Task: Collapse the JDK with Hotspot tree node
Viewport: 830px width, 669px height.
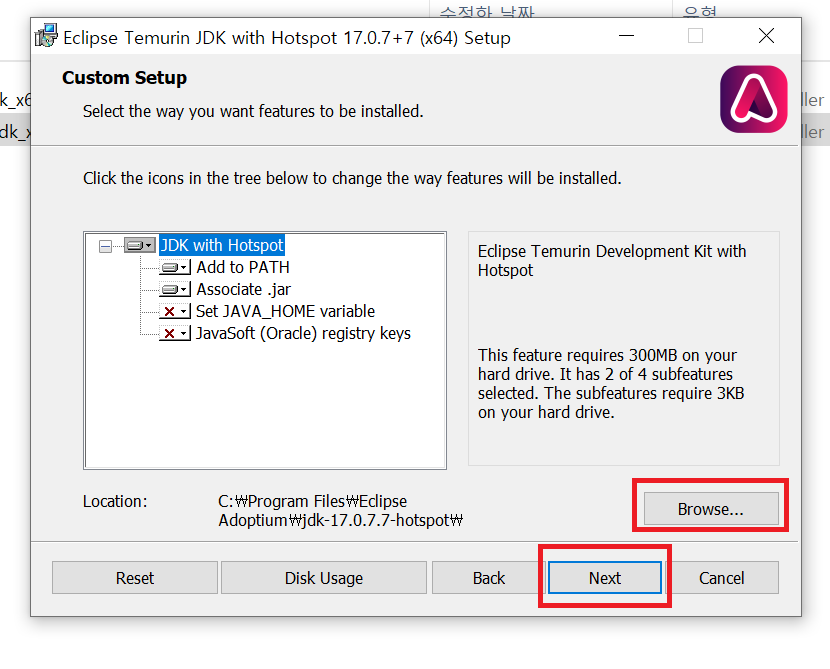Action: 105,246
